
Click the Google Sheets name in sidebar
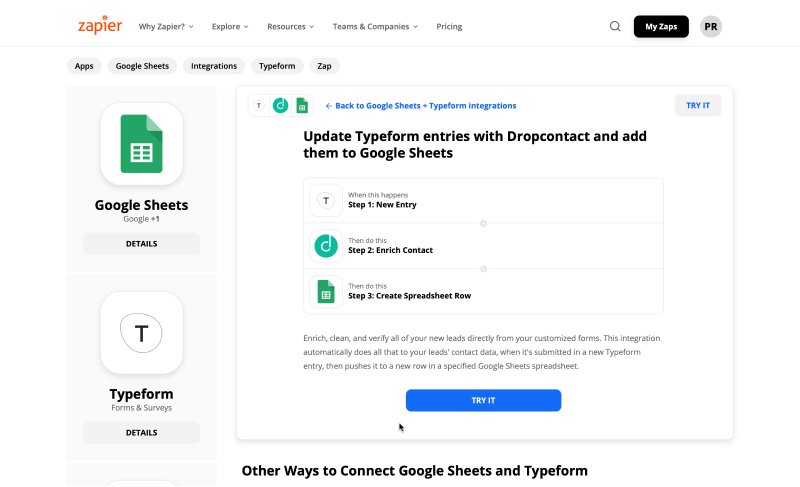pyautogui.click(x=141, y=205)
